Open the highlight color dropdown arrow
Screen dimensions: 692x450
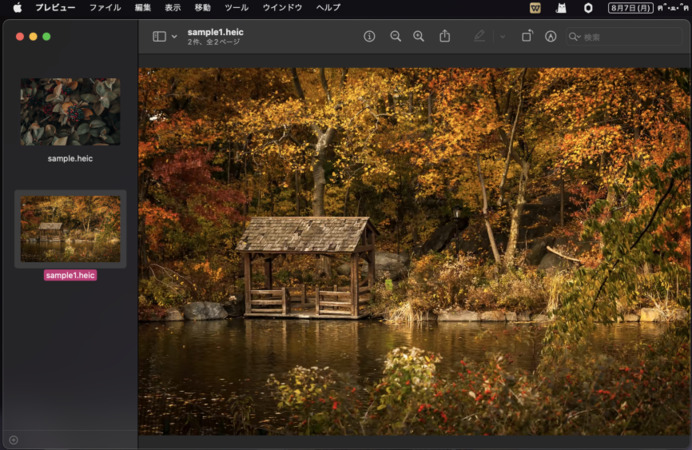click(x=502, y=36)
